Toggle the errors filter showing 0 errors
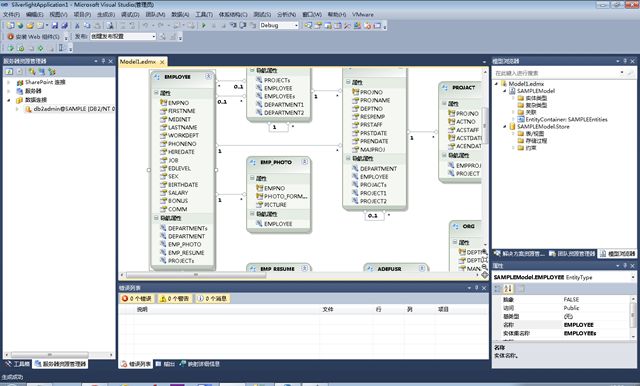The height and width of the screenshot is (386, 640). (x=137, y=299)
